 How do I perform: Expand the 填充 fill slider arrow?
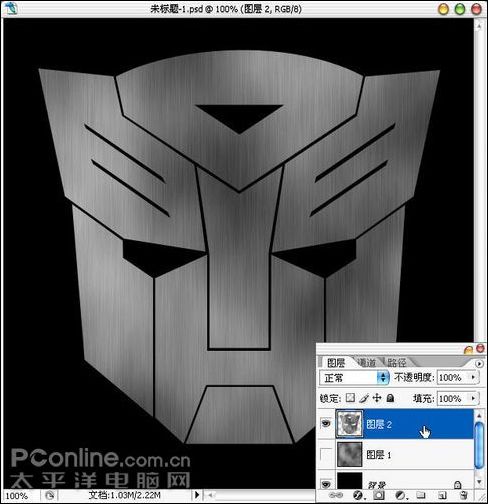coord(473,398)
